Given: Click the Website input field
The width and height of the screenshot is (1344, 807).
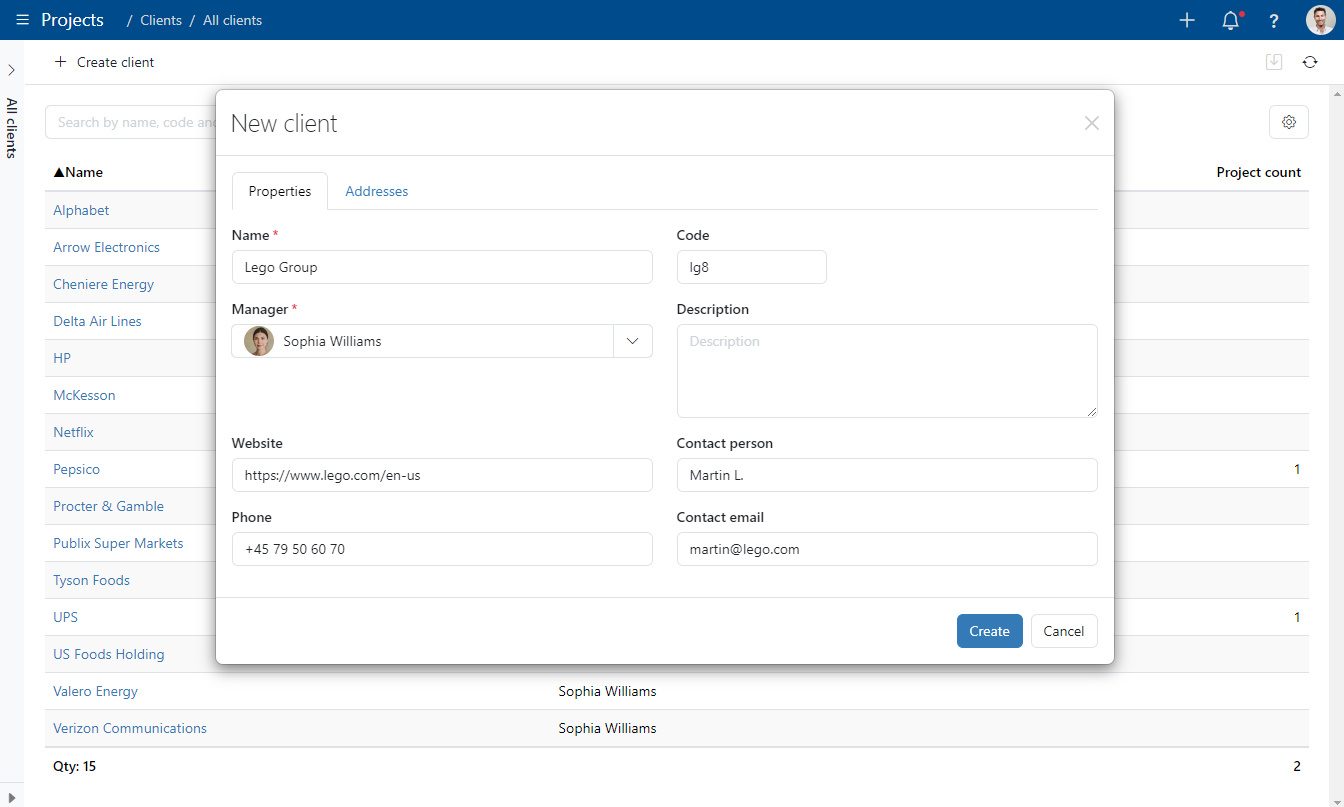Looking at the screenshot, I should (442, 475).
